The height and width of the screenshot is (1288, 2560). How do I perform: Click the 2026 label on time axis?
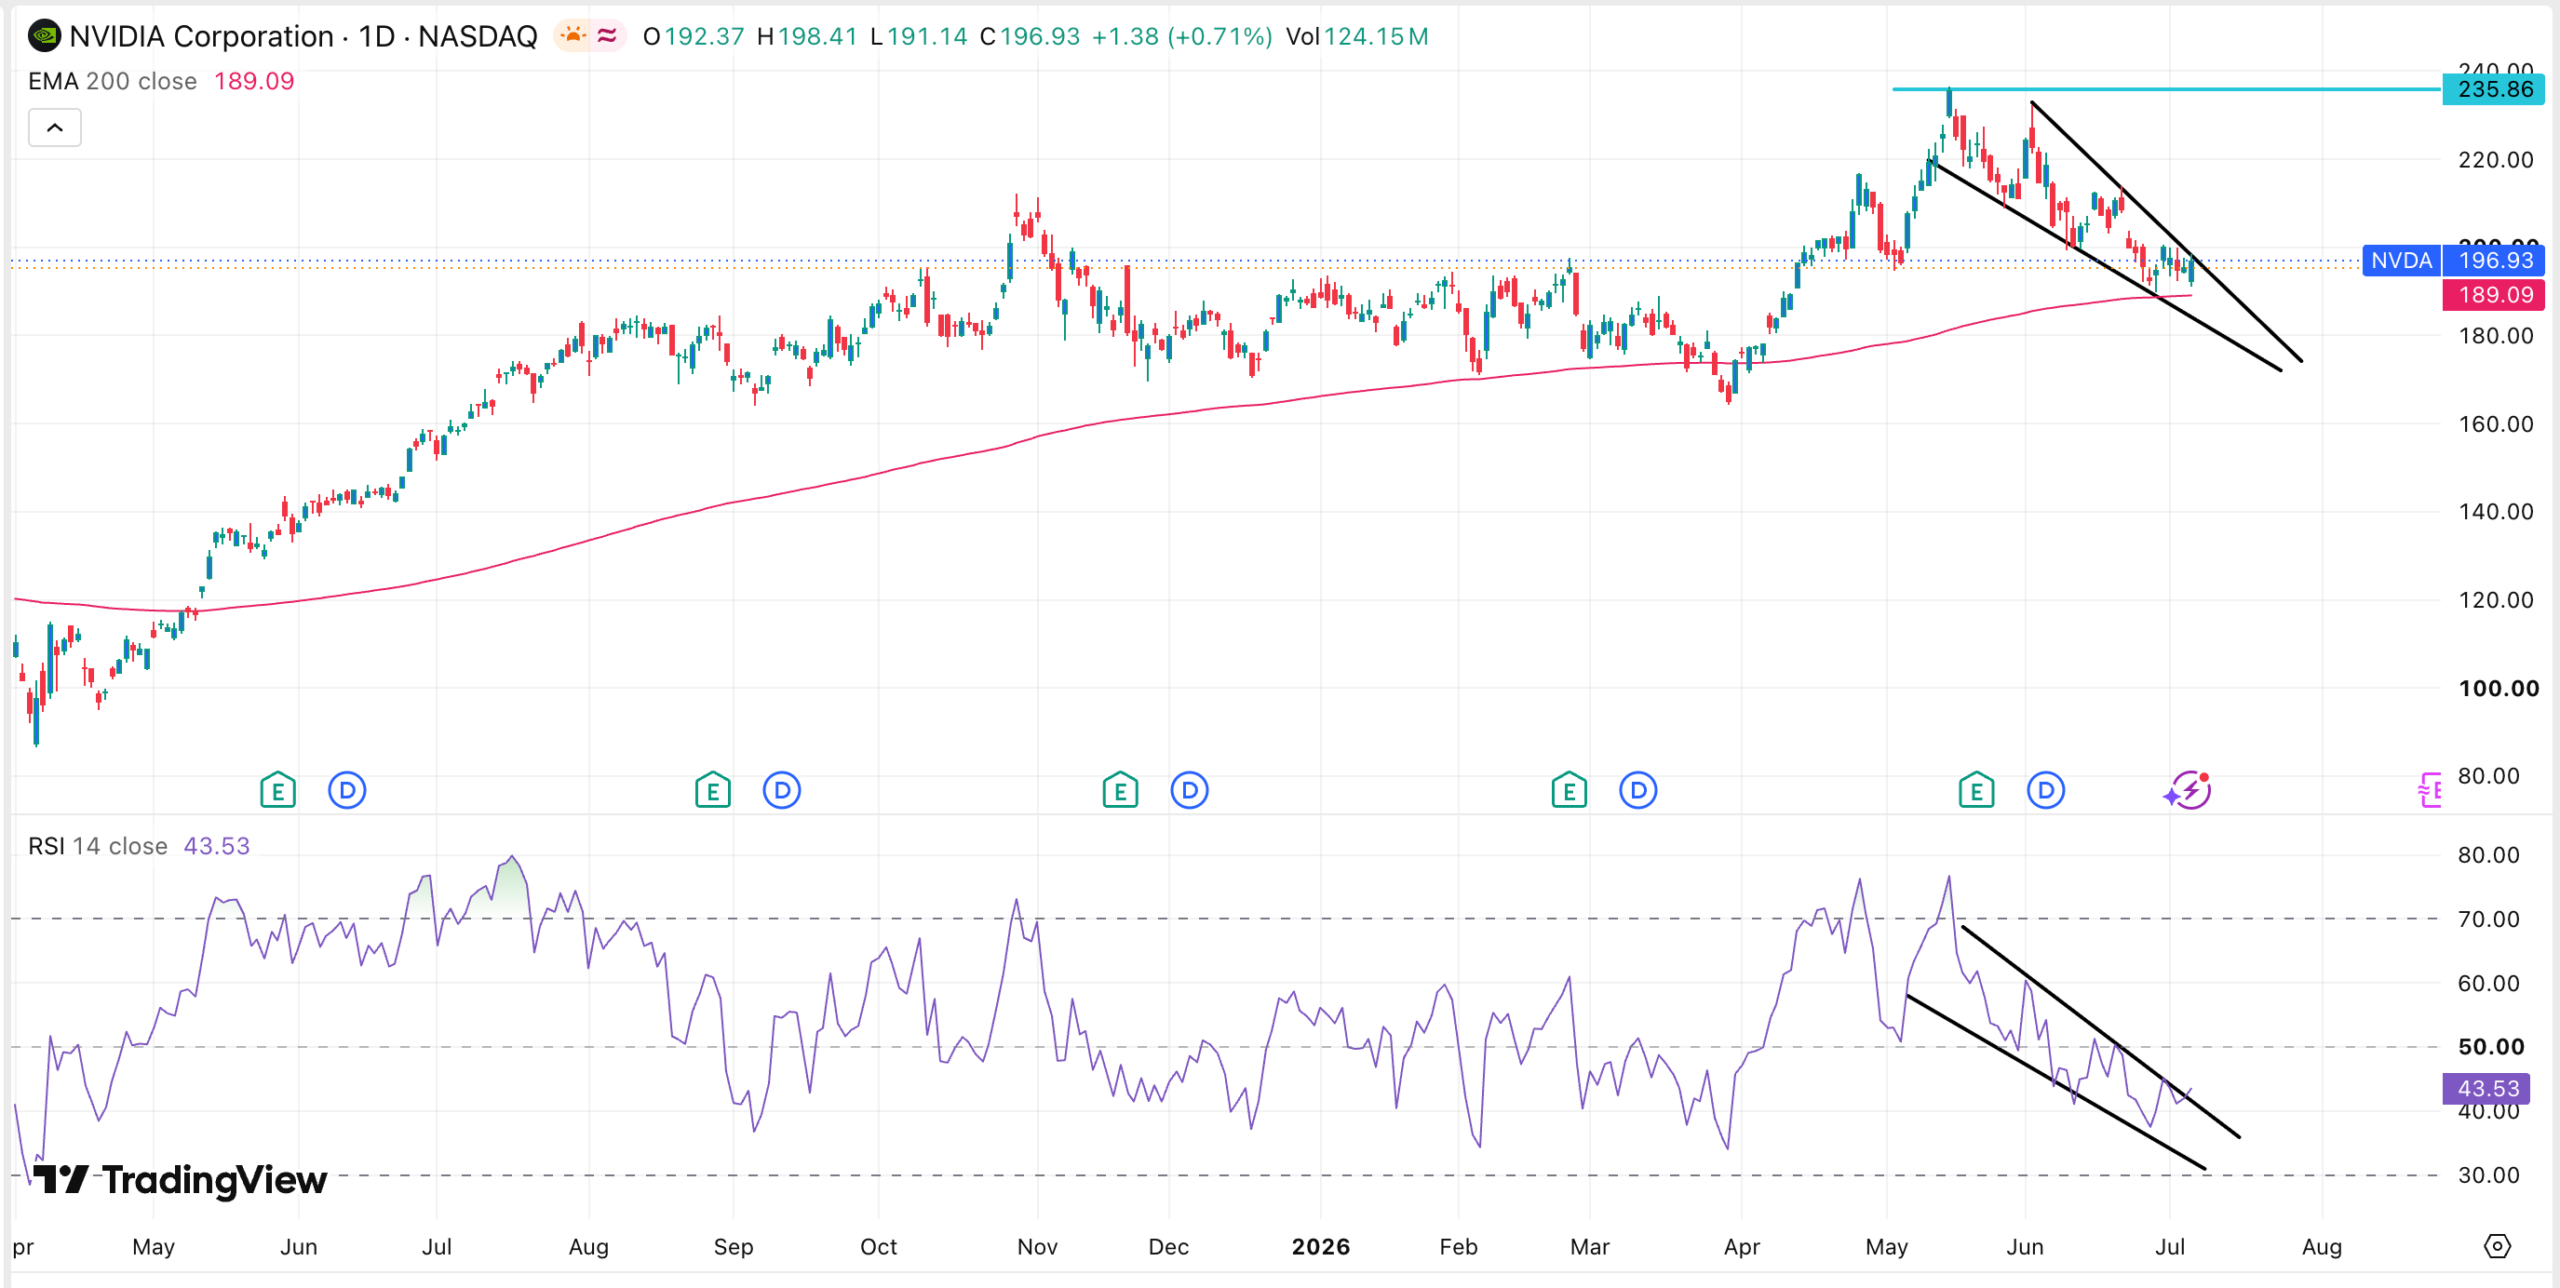coord(1320,1247)
